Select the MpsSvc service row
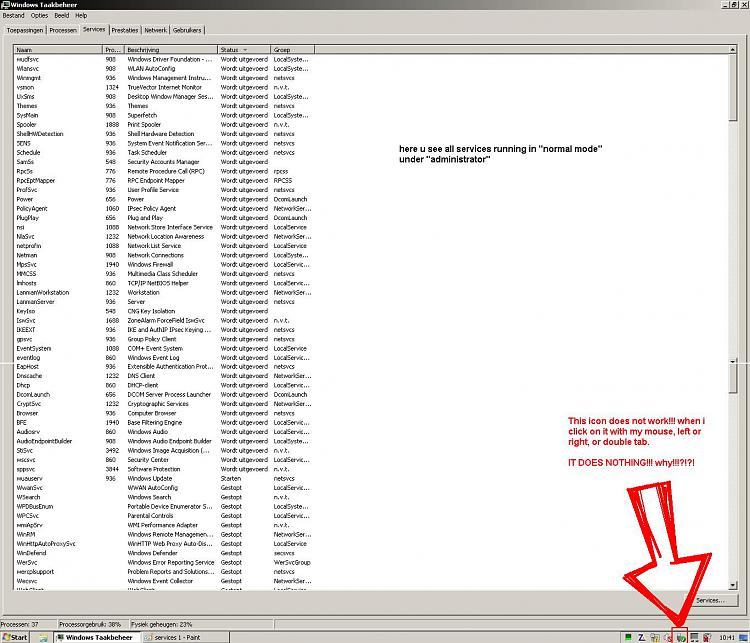The width and height of the screenshot is (750, 643). 164,265
